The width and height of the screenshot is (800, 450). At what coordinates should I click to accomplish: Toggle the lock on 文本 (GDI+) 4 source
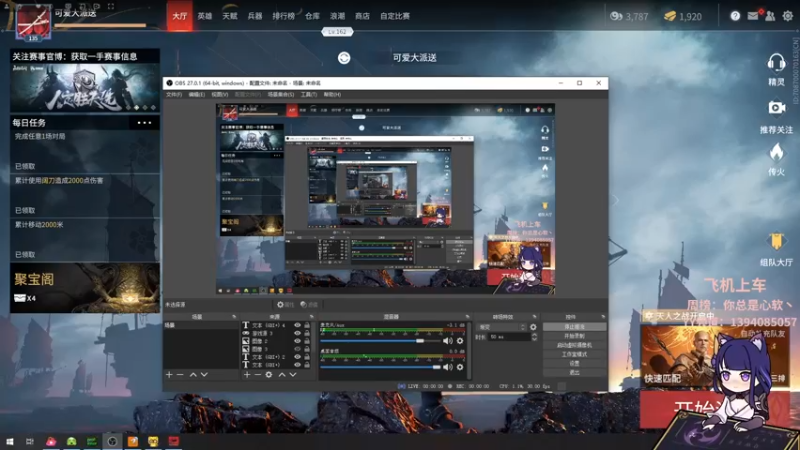click(x=307, y=325)
